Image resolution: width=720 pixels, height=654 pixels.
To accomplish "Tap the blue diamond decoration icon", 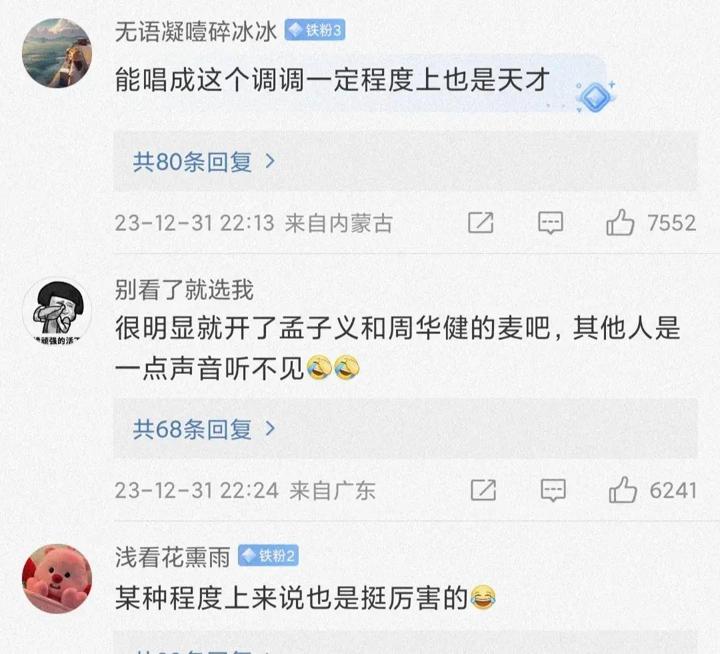I will pyautogui.click(x=596, y=97).
